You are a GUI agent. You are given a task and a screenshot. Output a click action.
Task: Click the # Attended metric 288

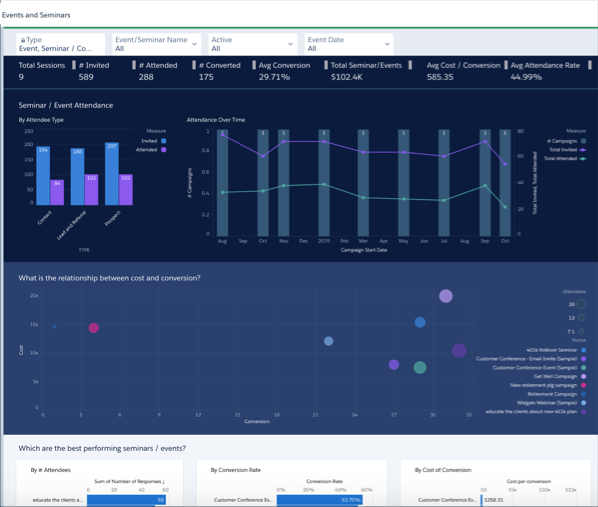(146, 77)
